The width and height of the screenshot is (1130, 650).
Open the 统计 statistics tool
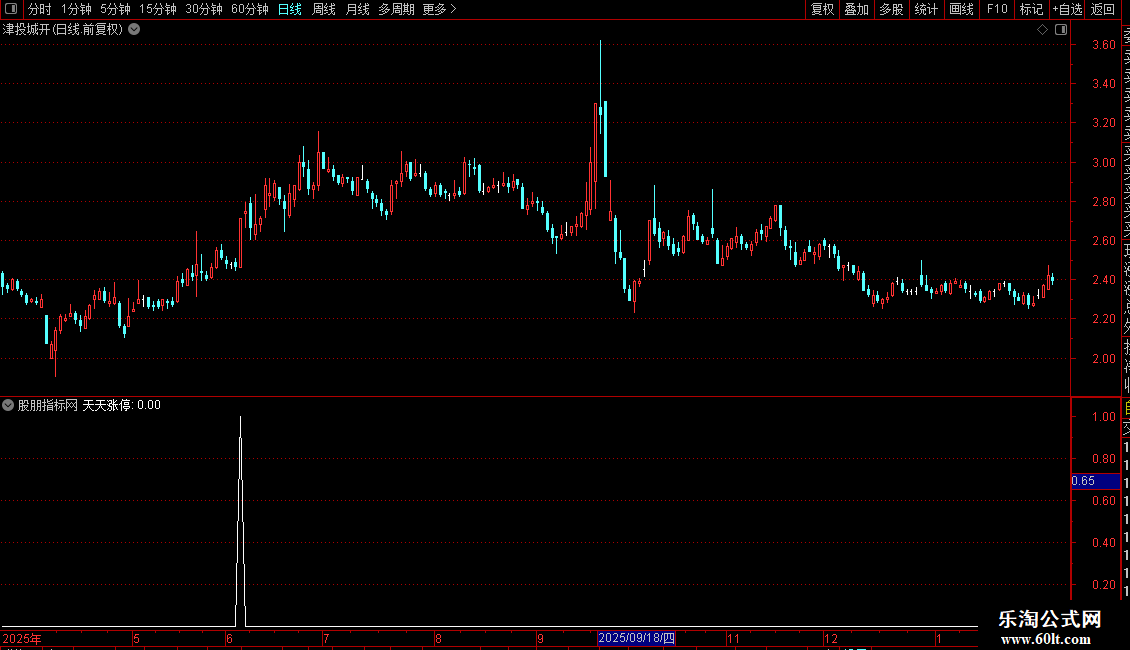pos(926,9)
